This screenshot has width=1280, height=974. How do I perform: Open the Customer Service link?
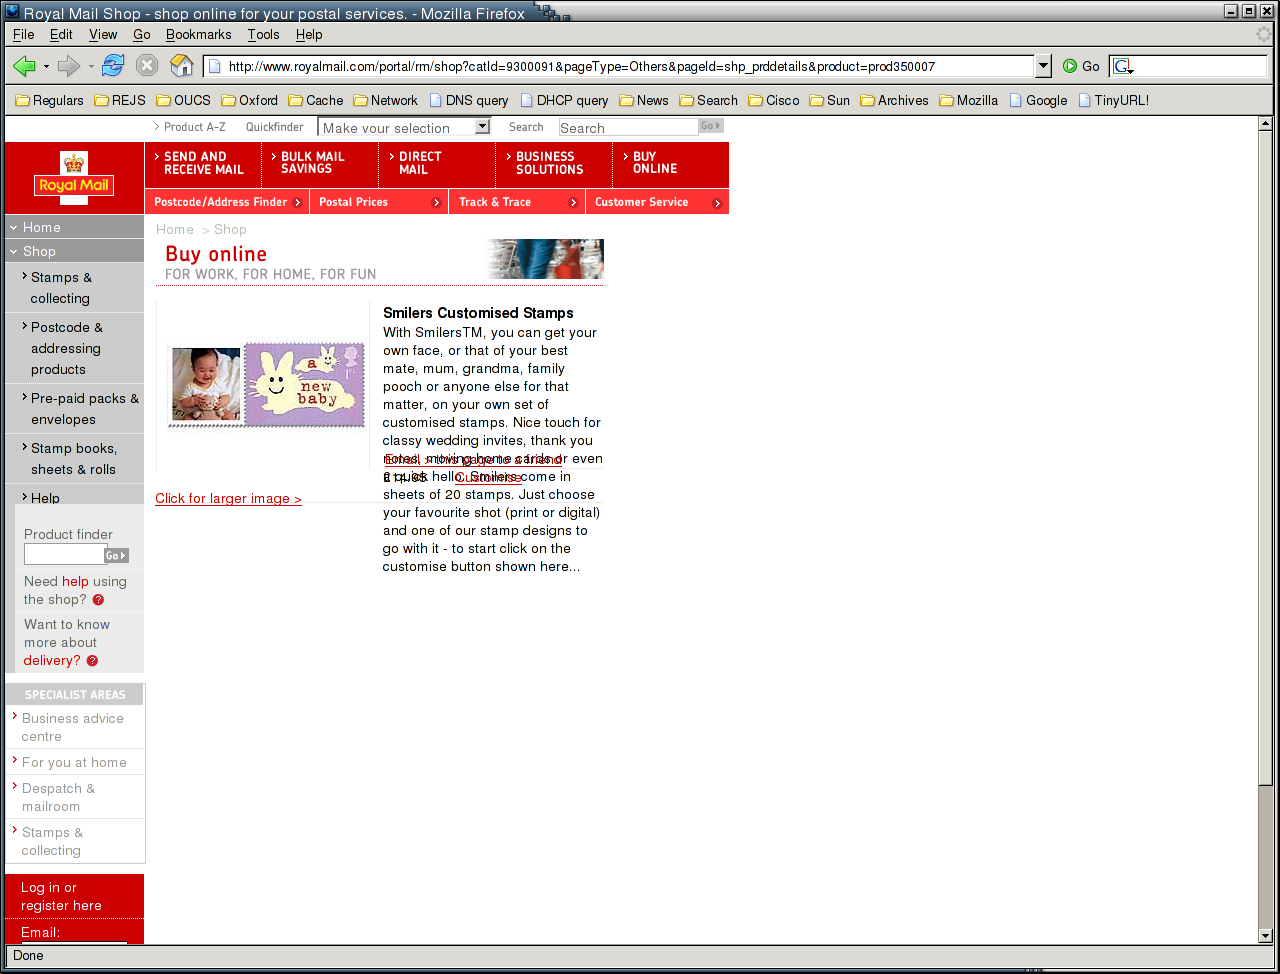(x=657, y=202)
